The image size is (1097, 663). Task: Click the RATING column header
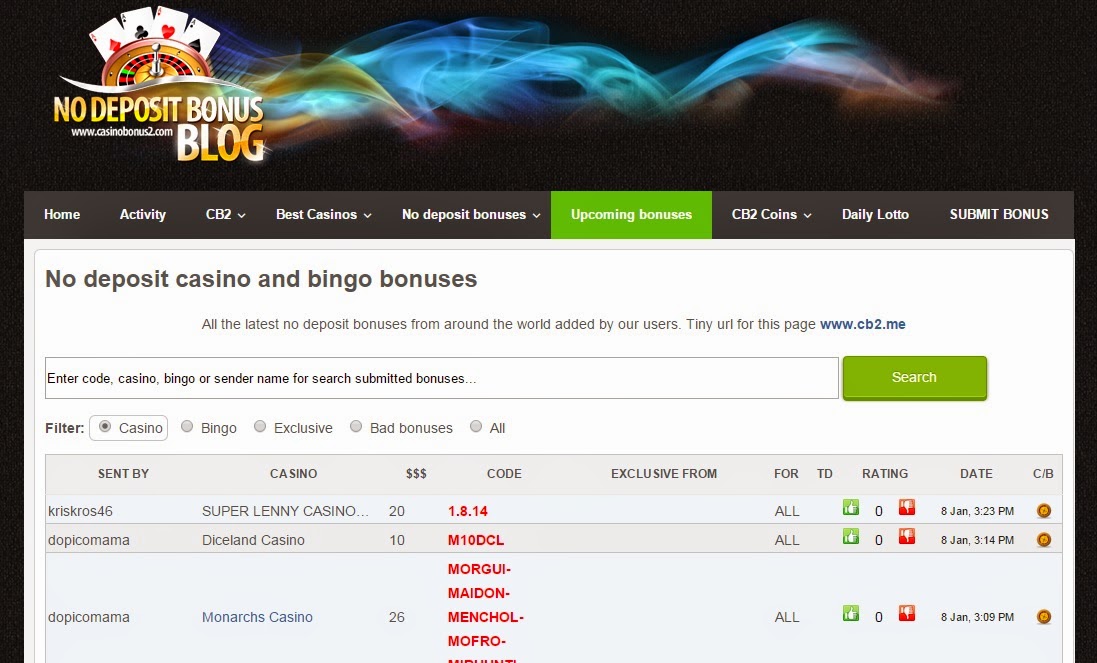point(885,473)
